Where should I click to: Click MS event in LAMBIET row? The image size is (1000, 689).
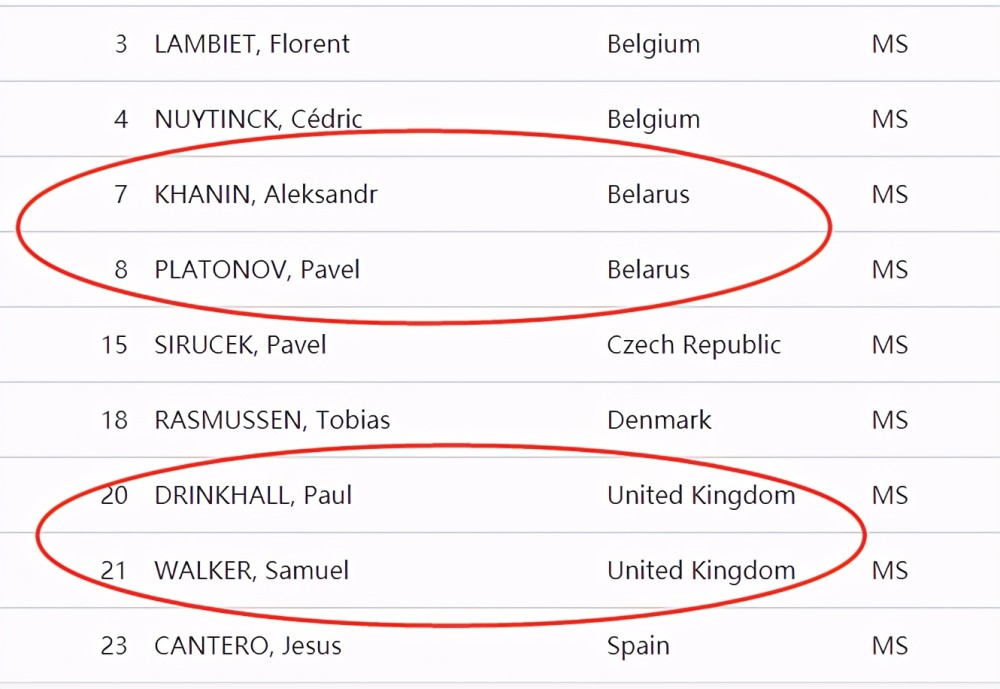click(x=890, y=44)
